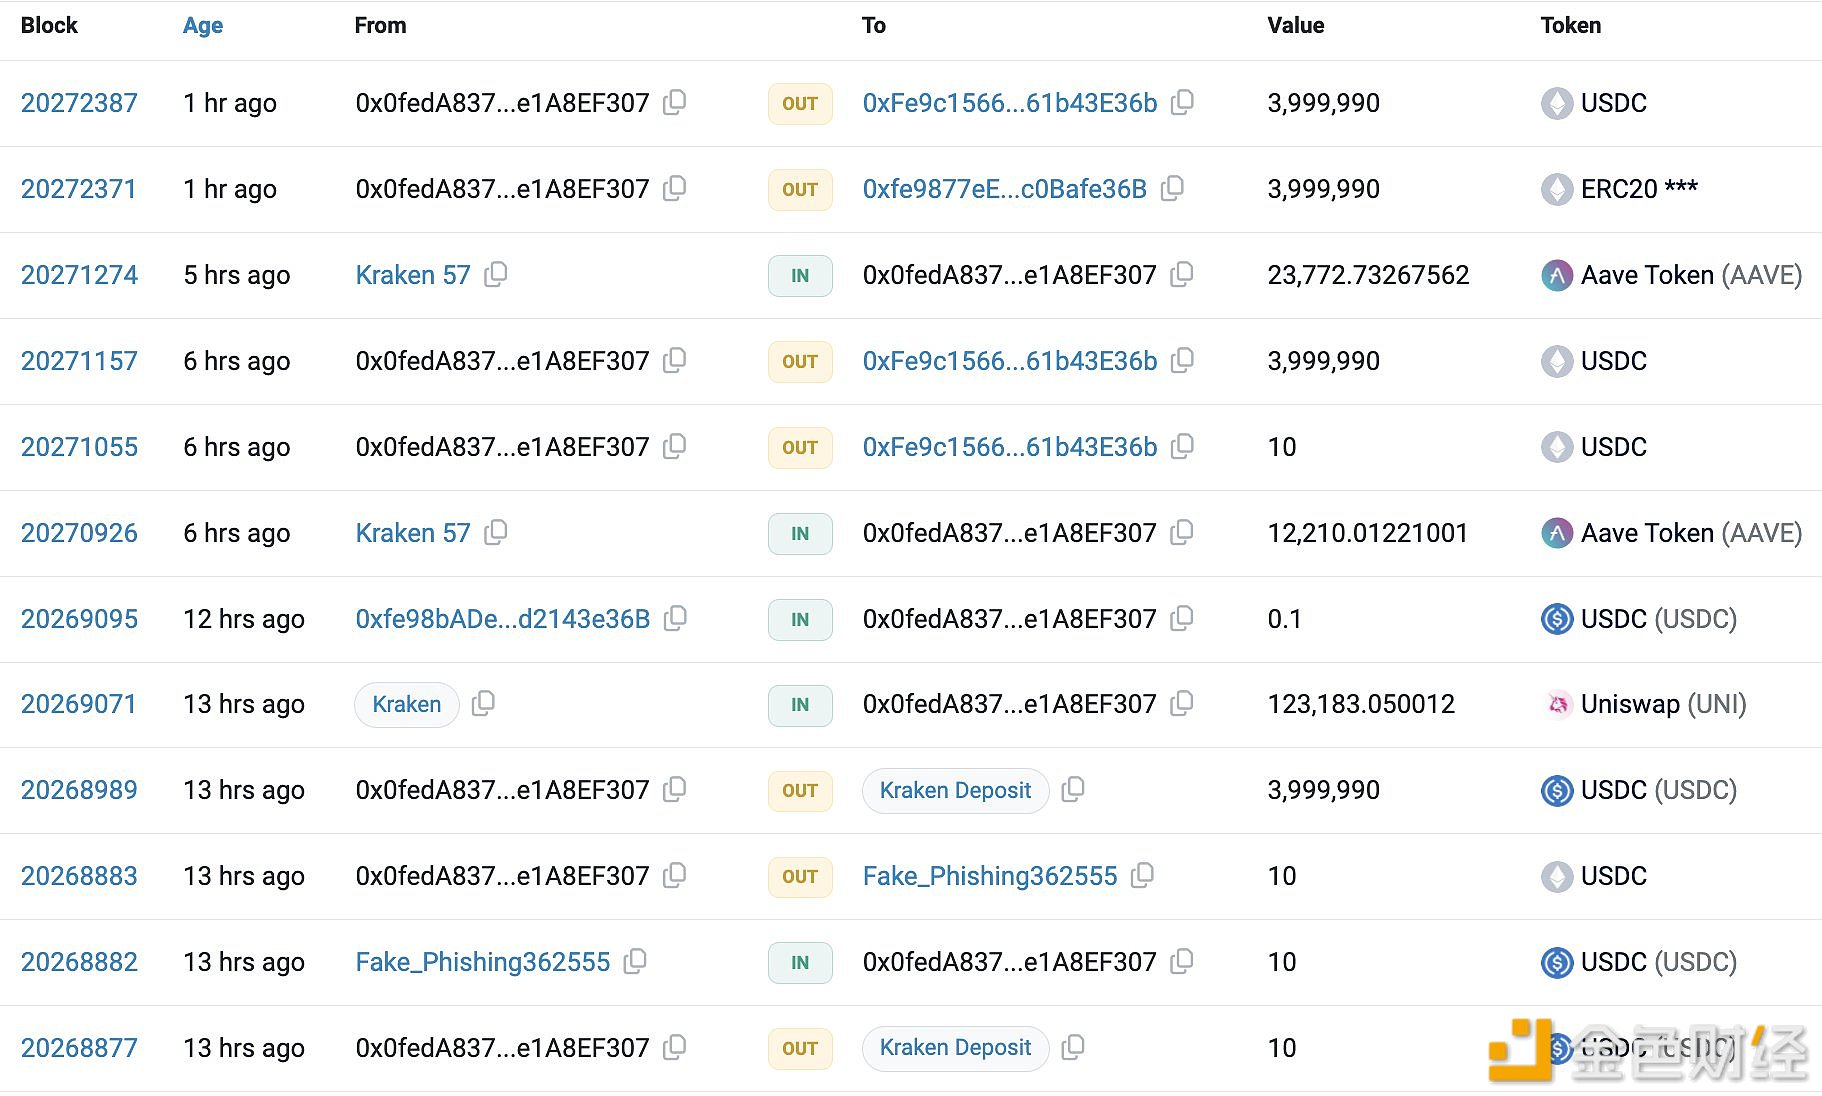Click the OUT badge in block 20272371 row
Image resolution: width=1822 pixels, height=1096 pixels.
[x=800, y=189]
